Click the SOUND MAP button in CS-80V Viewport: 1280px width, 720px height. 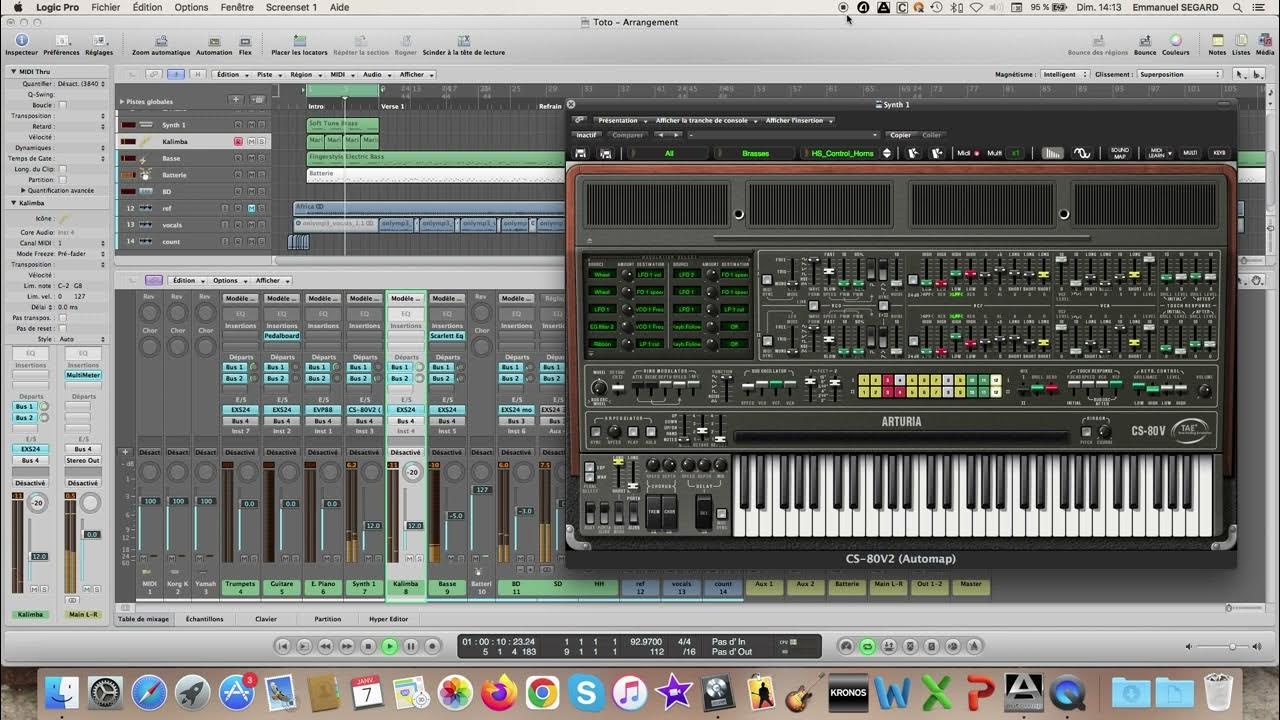[1120, 153]
